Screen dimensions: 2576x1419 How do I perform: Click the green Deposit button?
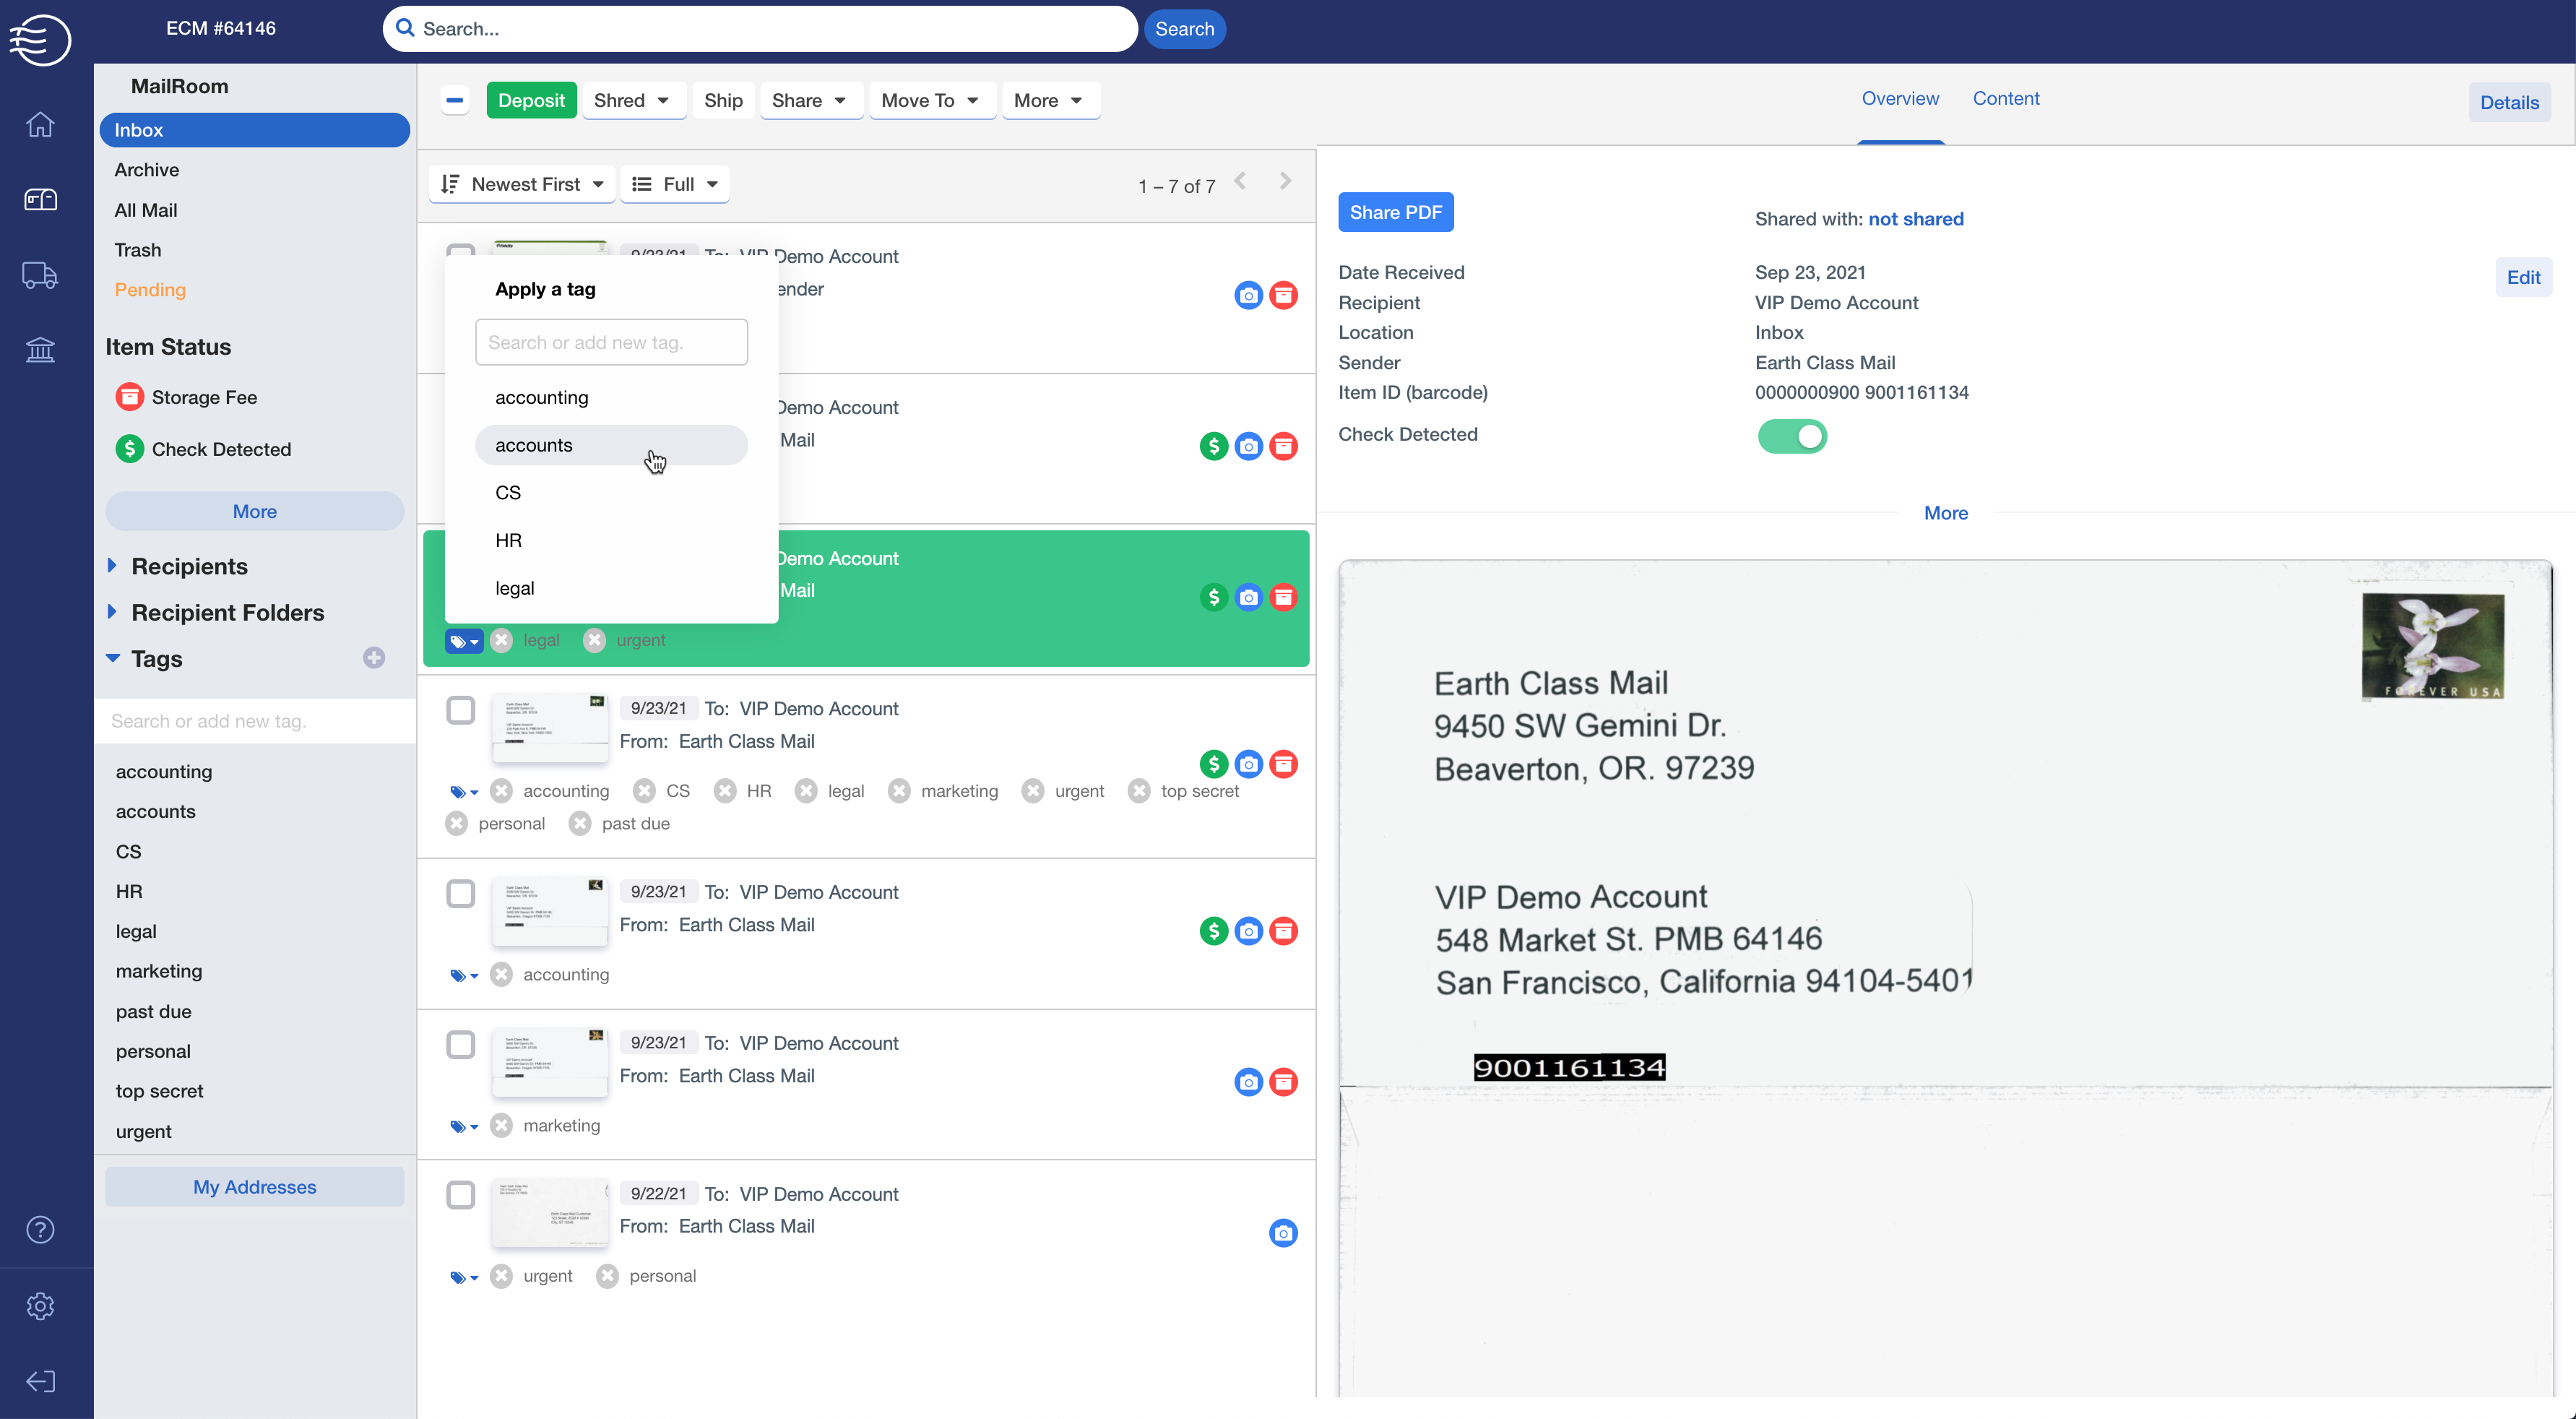(531, 100)
